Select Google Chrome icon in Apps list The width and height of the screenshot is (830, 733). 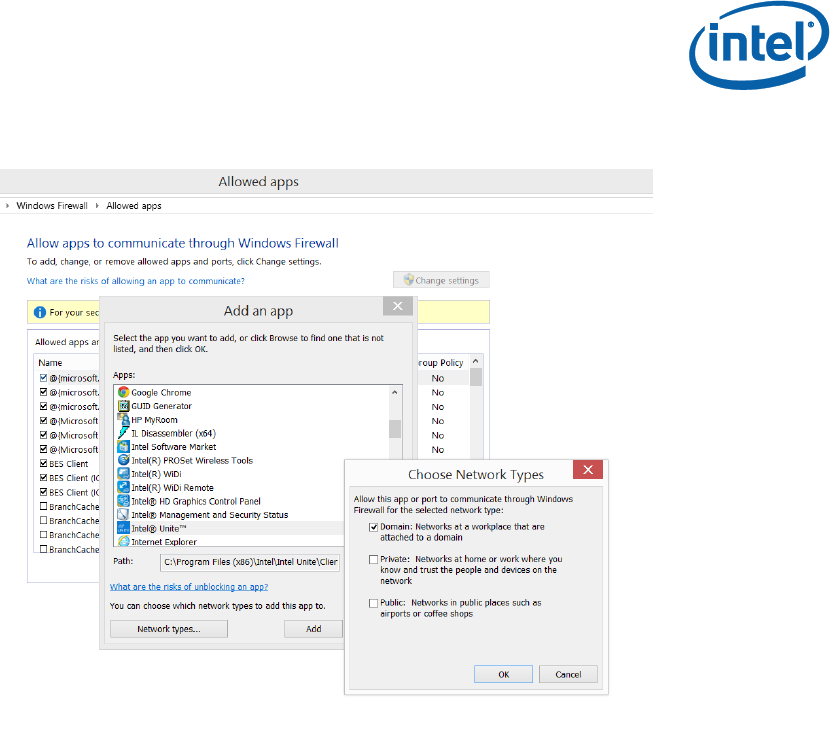[x=123, y=392]
